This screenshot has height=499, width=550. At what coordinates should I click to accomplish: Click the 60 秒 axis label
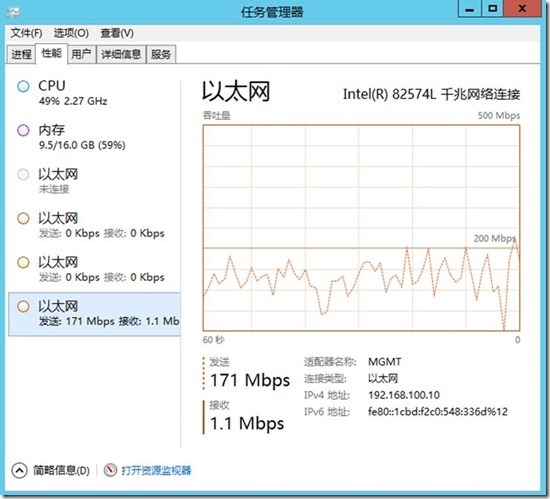coord(213,339)
